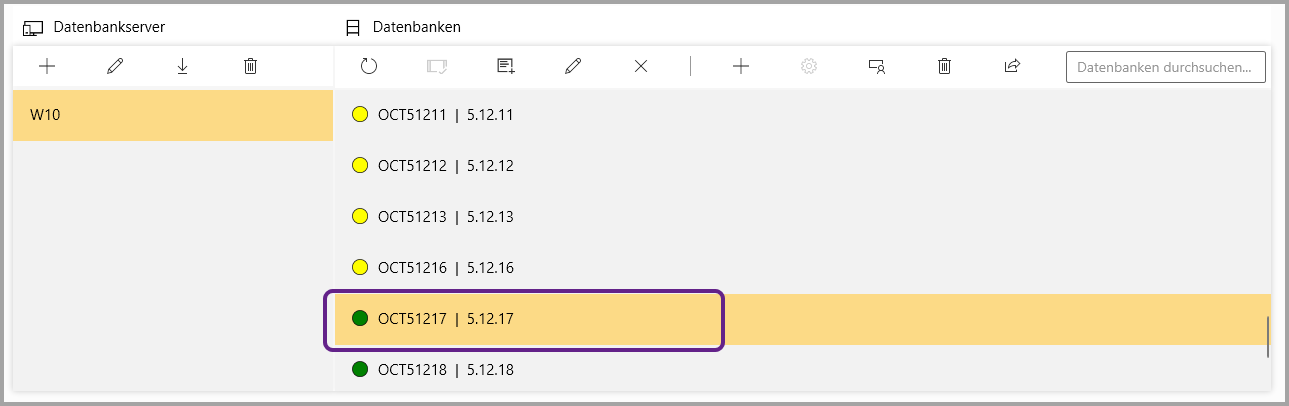The height and width of the screenshot is (406, 1289).
Task: Edit the selected database server
Action: [x=115, y=67]
